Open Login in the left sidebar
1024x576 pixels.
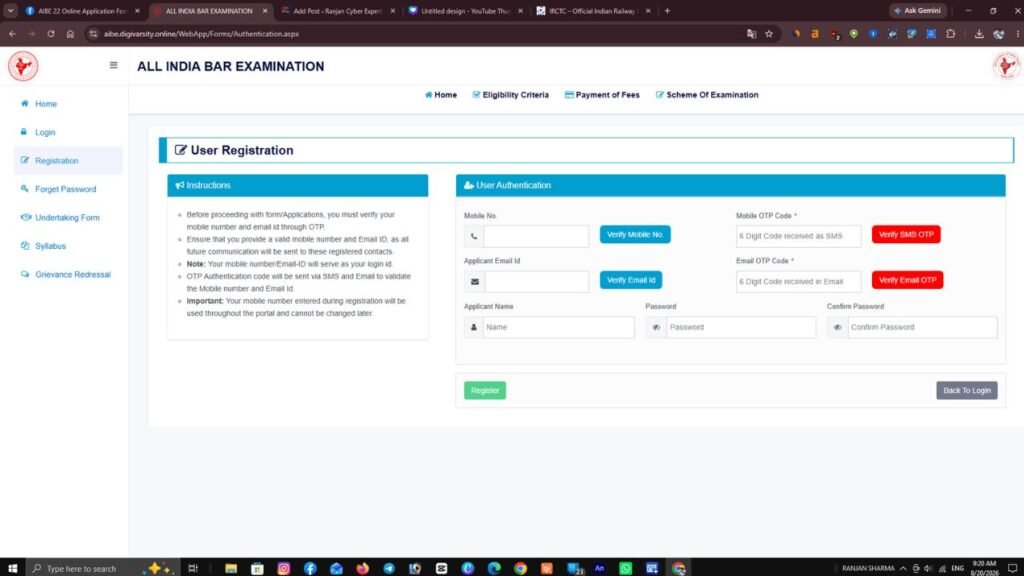click(x=44, y=132)
